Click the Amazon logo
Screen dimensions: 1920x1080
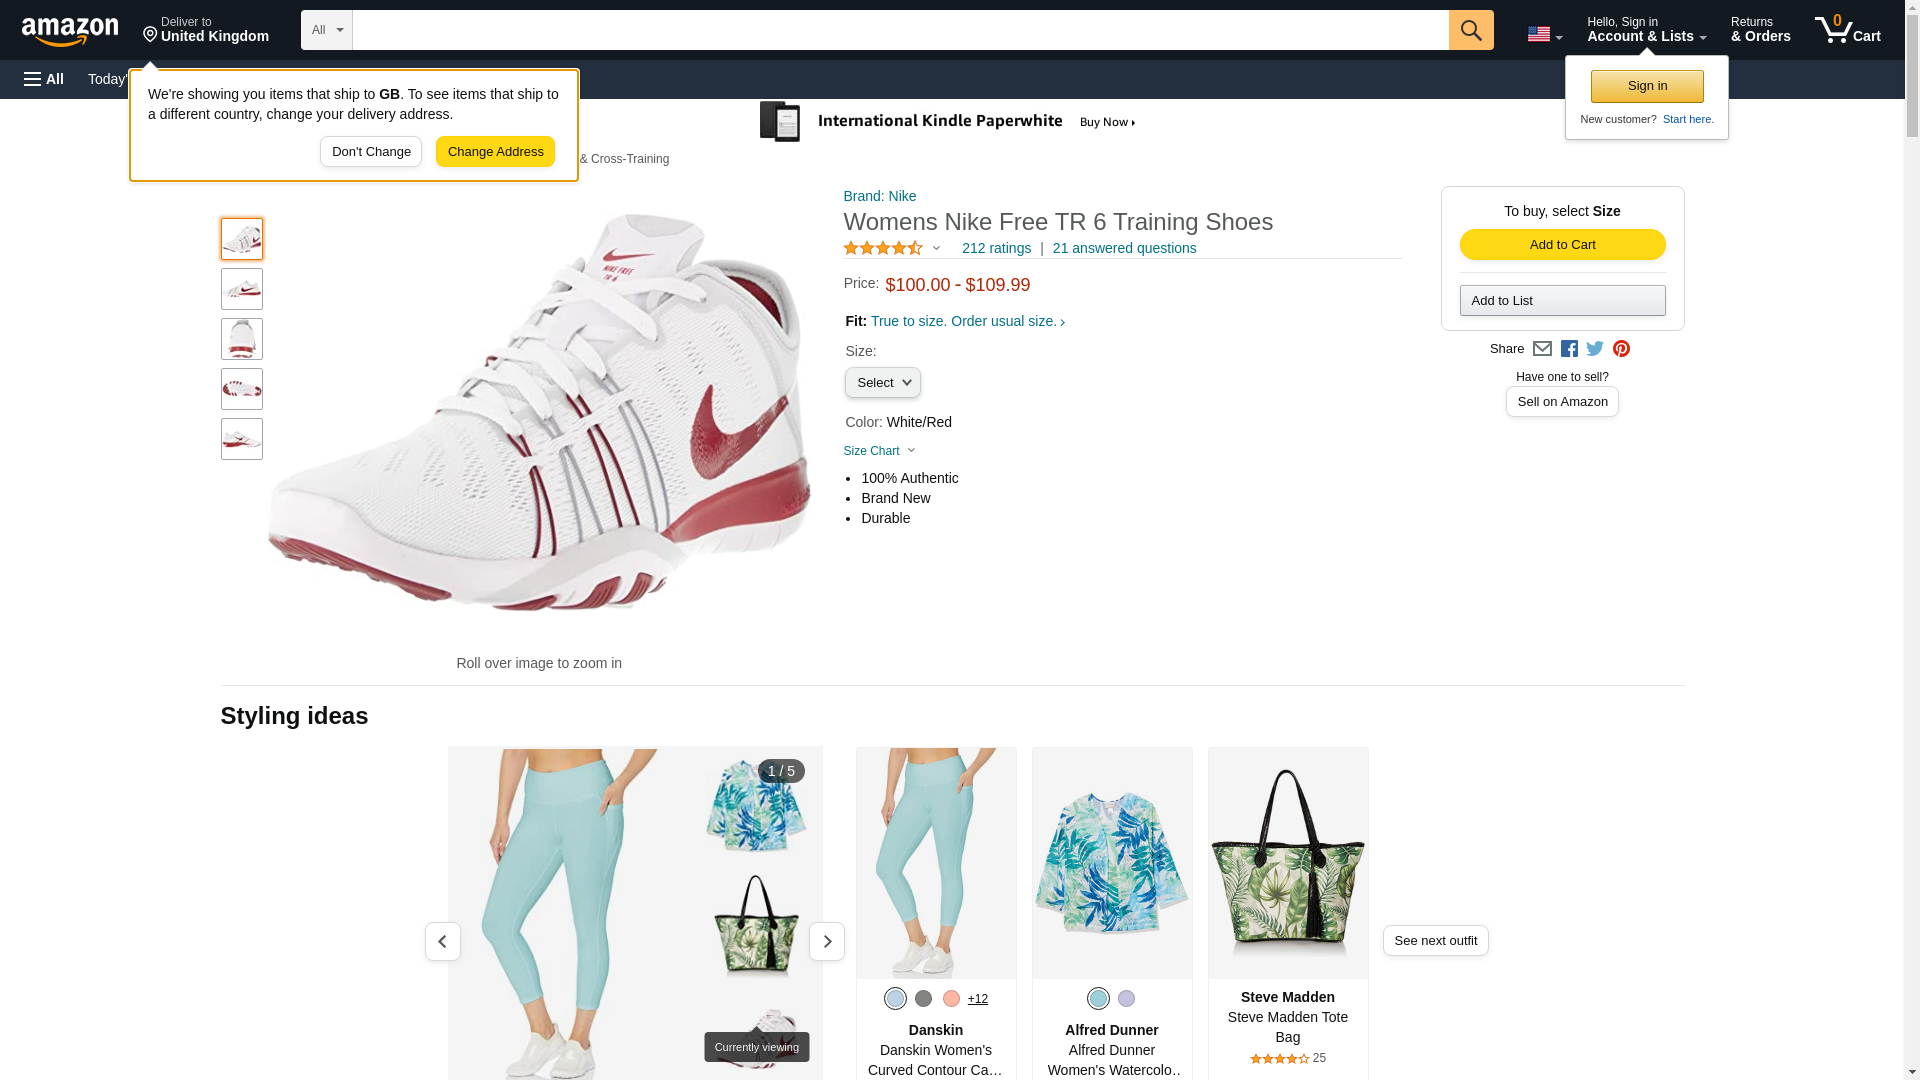pyautogui.click(x=70, y=31)
